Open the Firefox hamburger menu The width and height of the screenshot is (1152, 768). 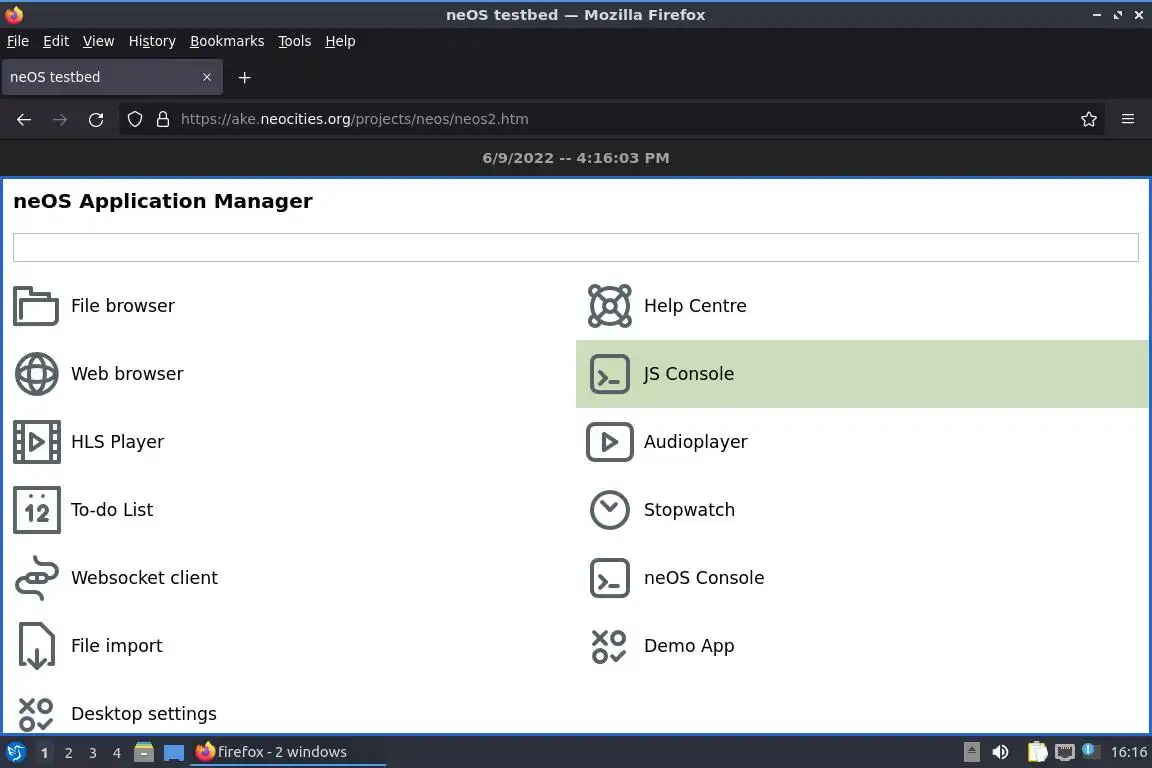click(1128, 119)
